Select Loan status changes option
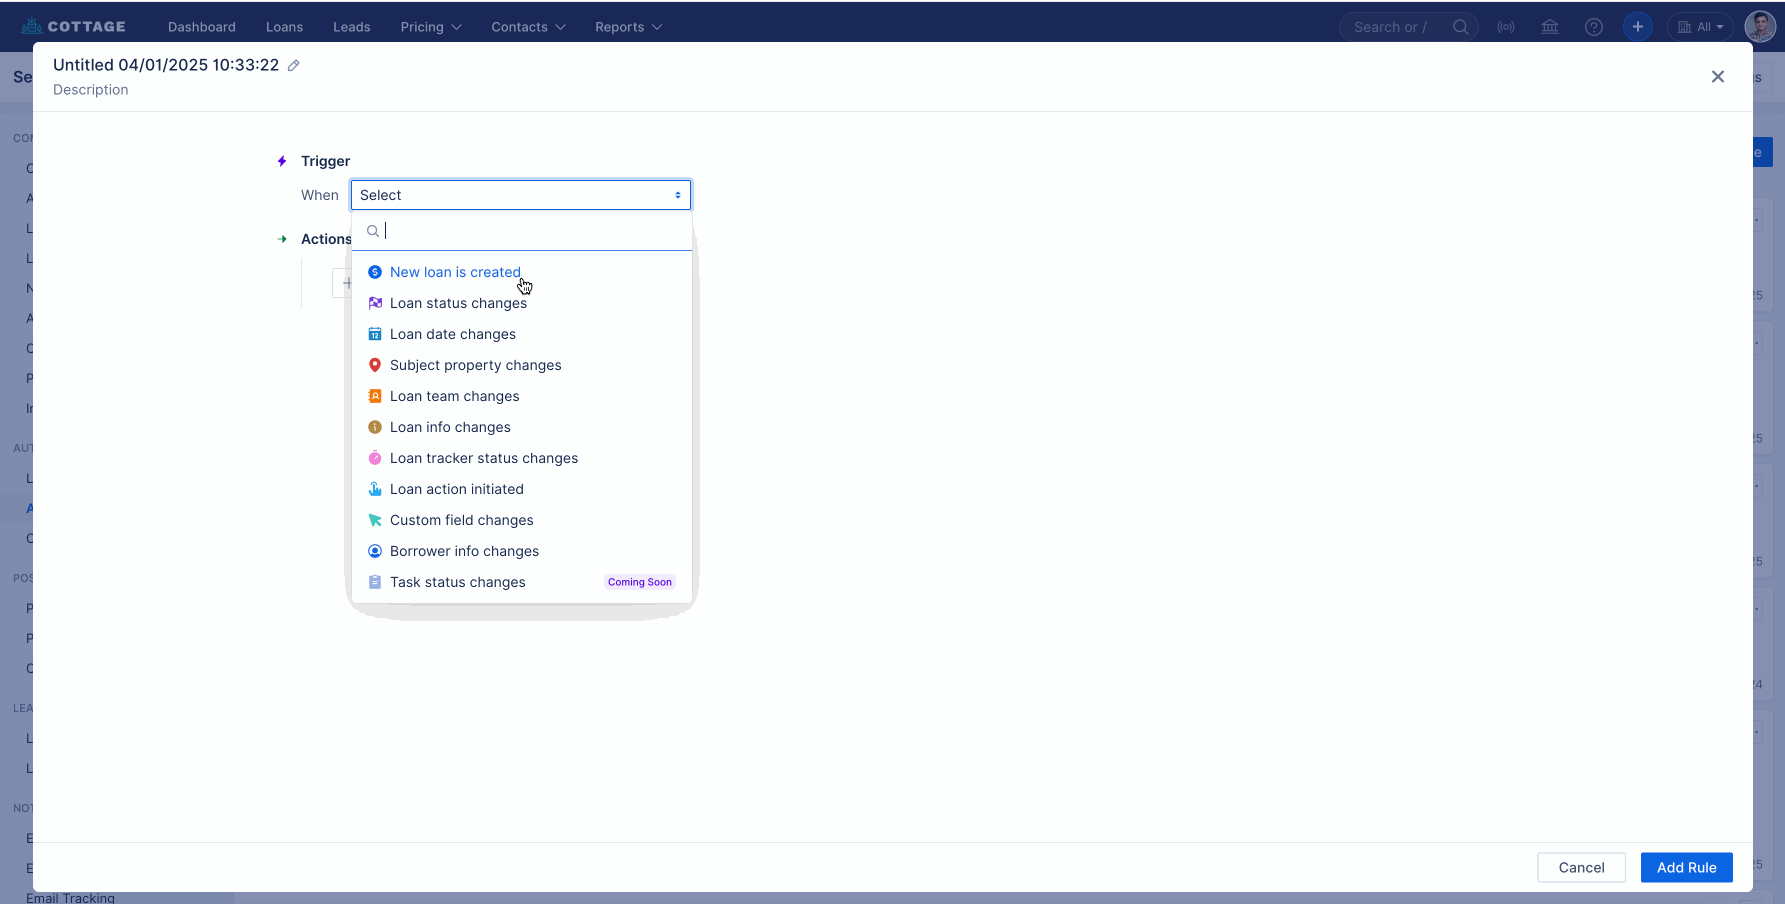 [x=522, y=303]
